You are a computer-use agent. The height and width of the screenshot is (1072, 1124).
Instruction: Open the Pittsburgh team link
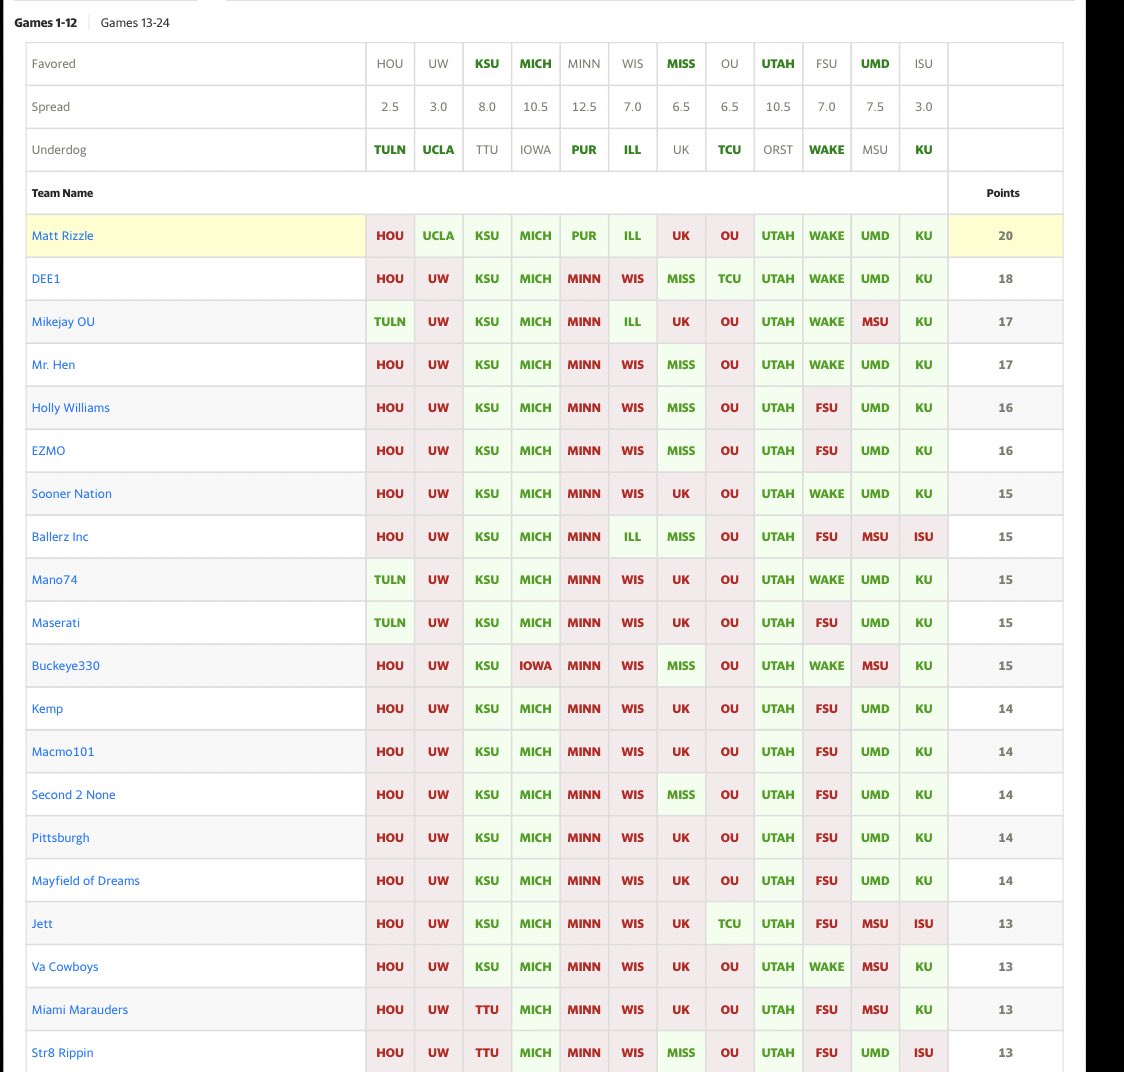[x=60, y=838]
